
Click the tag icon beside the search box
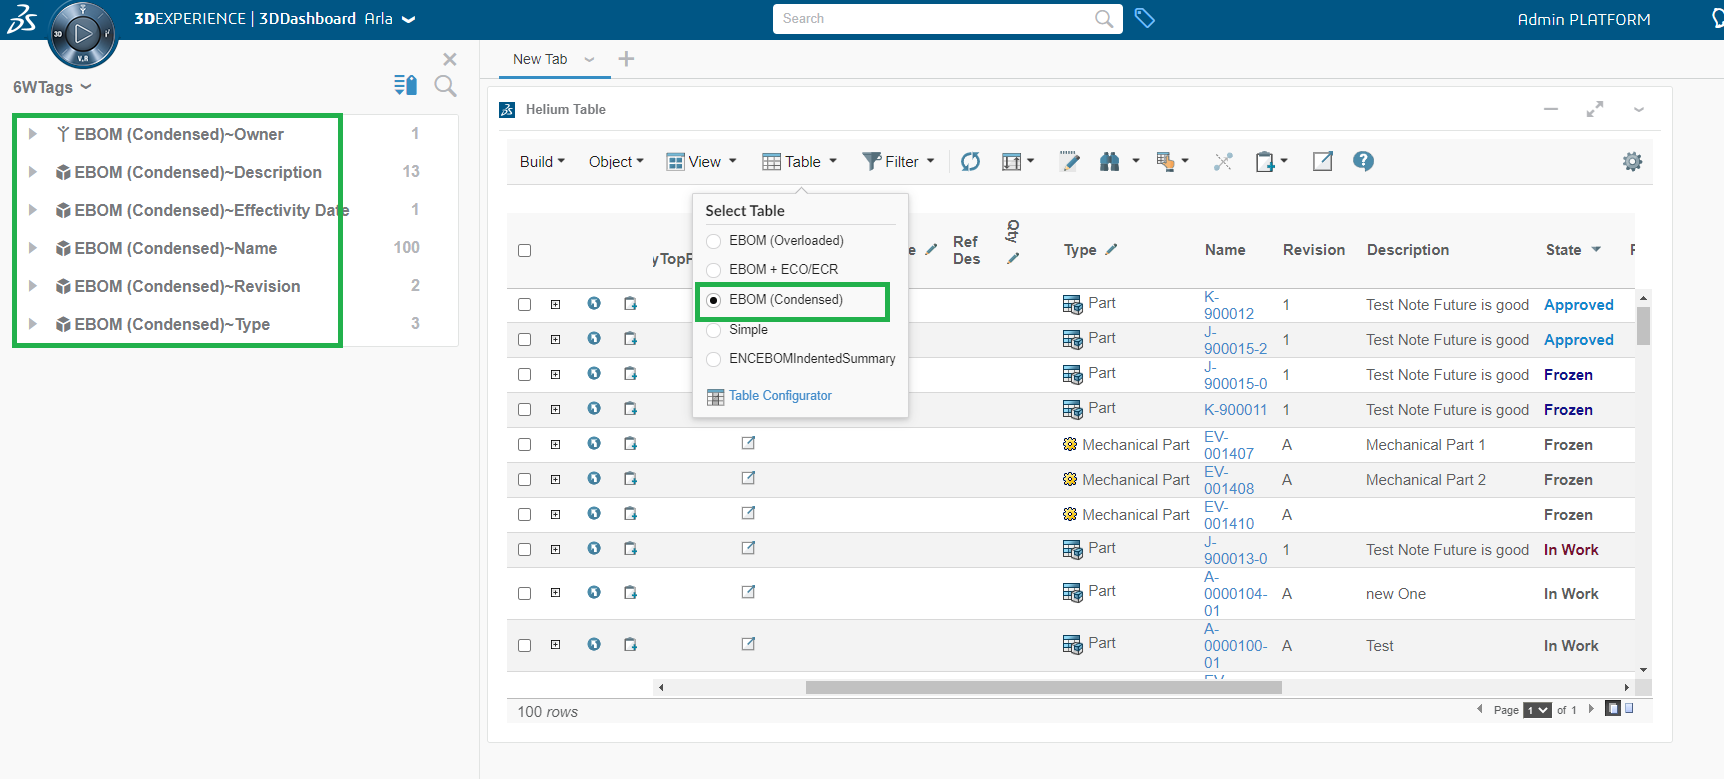(1145, 18)
